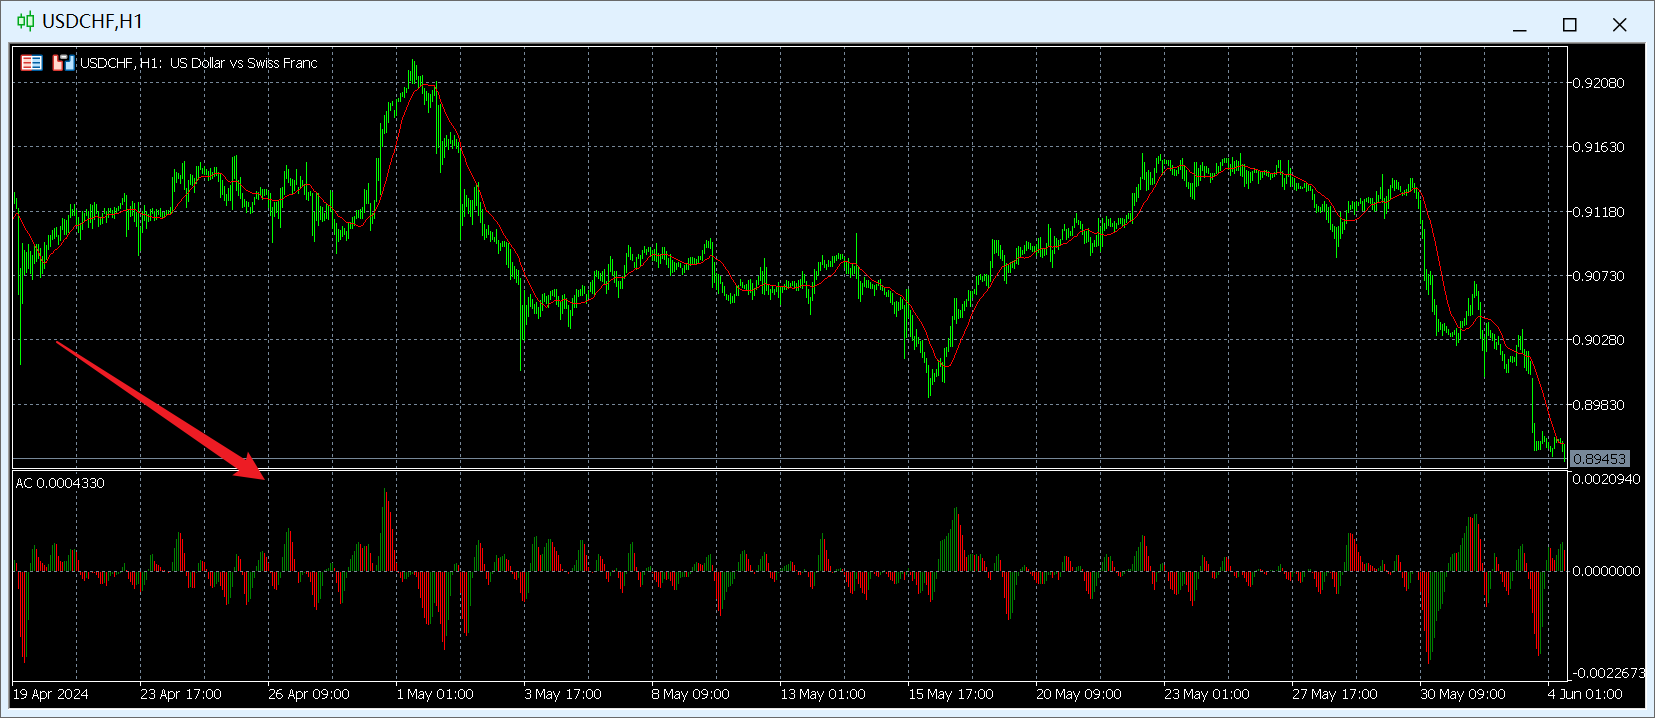Screen dimensions: 1655x718
Task: Click the 15 May 17:00 time label
Action: [x=950, y=694]
